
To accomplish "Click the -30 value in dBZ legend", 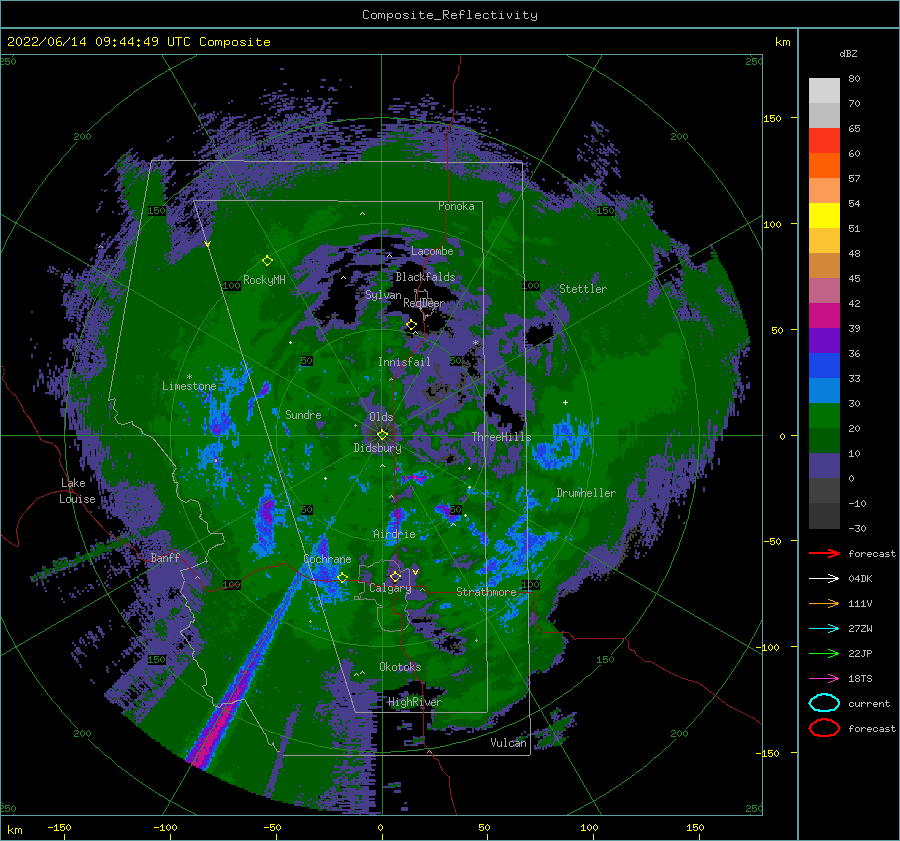I will tap(857, 528).
